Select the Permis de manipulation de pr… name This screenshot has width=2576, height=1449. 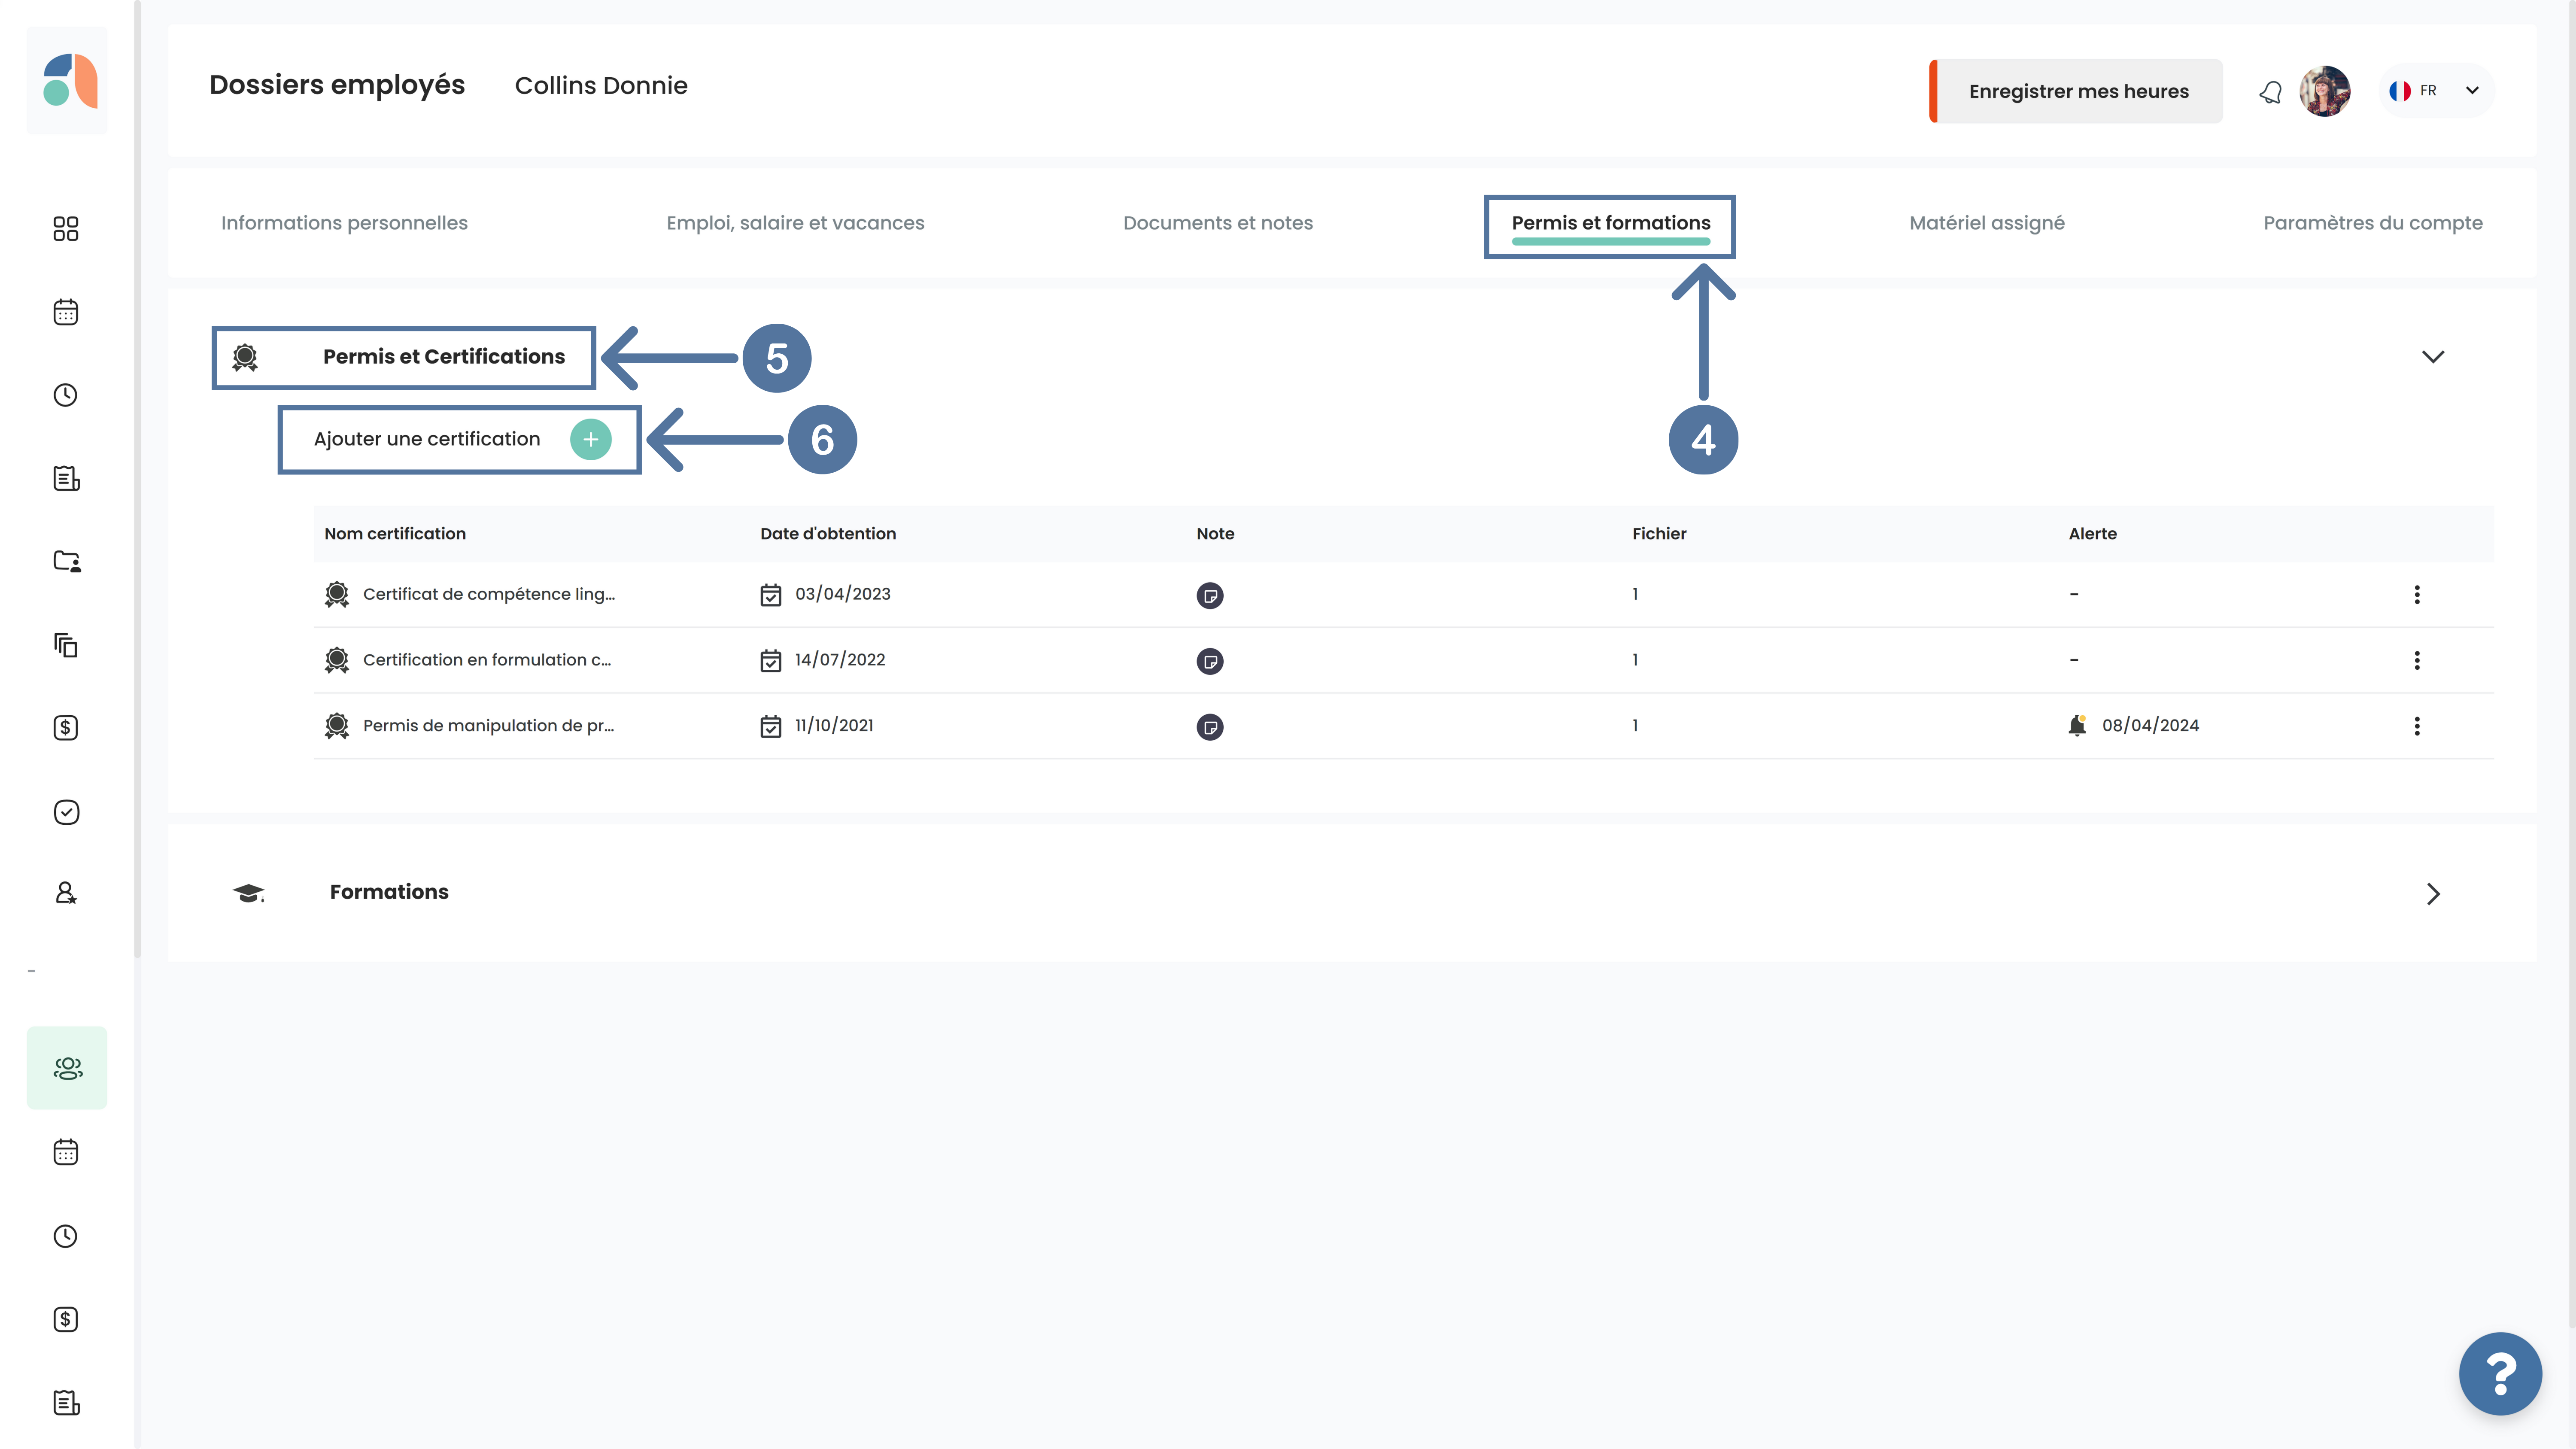tap(488, 726)
